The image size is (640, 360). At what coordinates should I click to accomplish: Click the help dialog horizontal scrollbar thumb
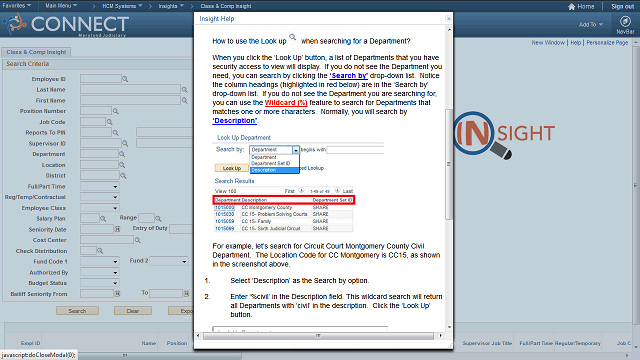tap(318, 336)
